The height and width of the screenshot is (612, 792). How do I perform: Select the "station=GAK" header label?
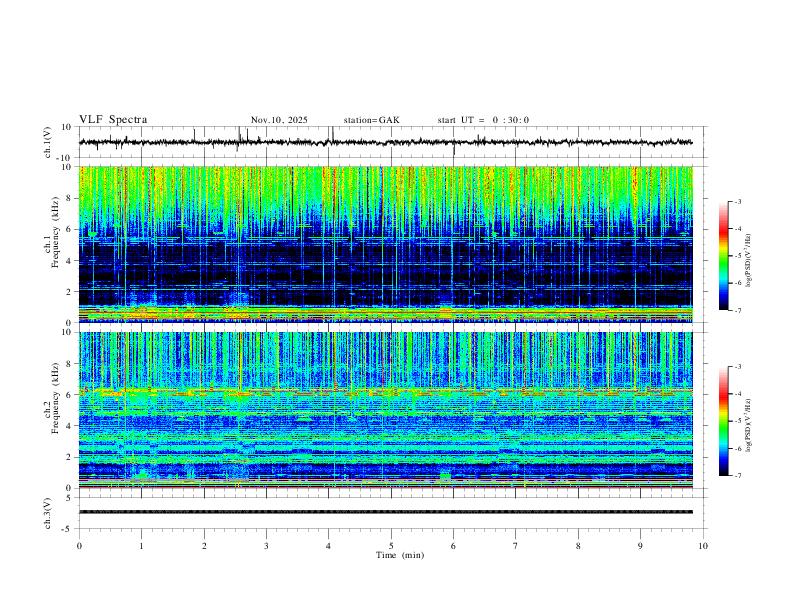(371, 120)
